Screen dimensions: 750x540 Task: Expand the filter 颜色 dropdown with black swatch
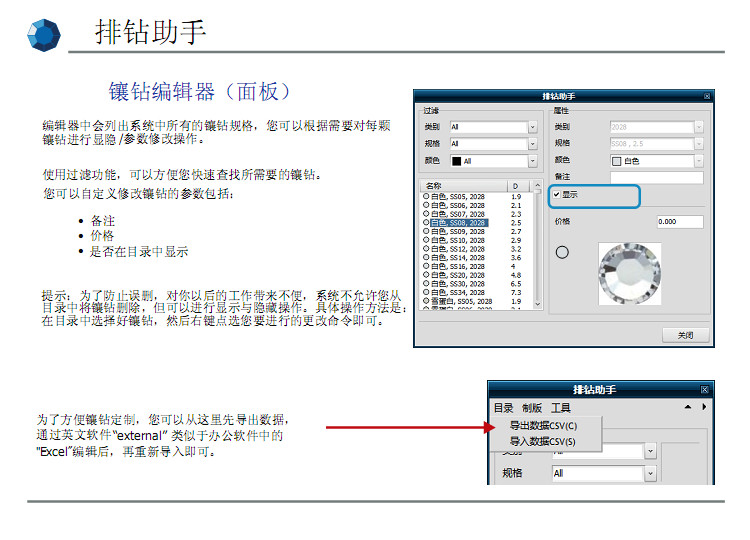(x=532, y=161)
